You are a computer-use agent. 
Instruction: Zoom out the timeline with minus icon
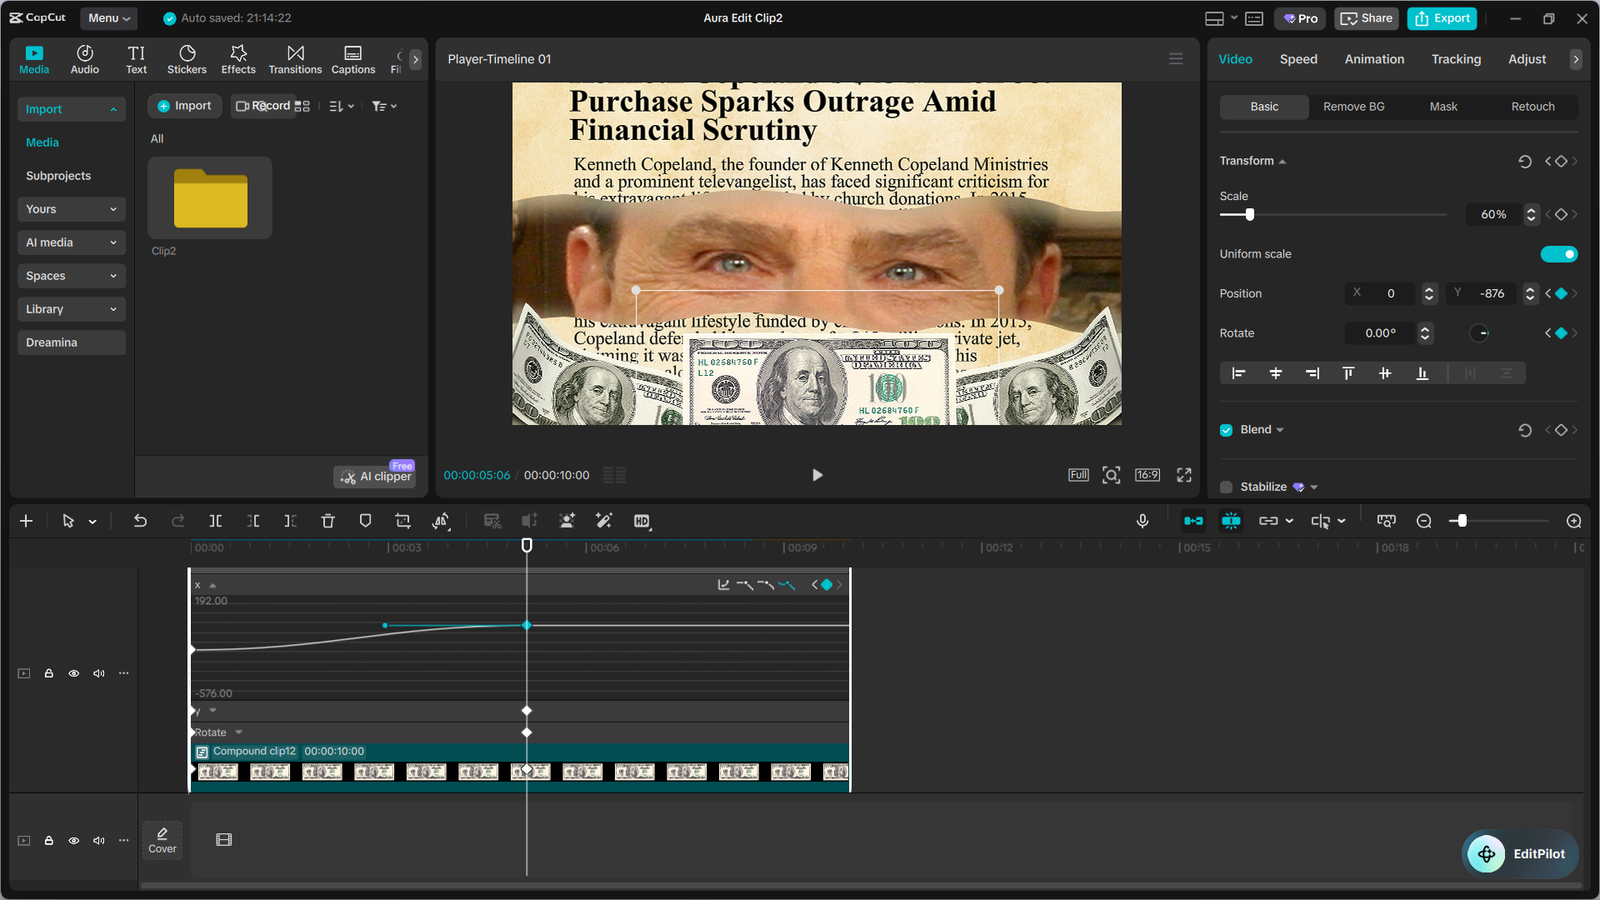pyautogui.click(x=1424, y=521)
